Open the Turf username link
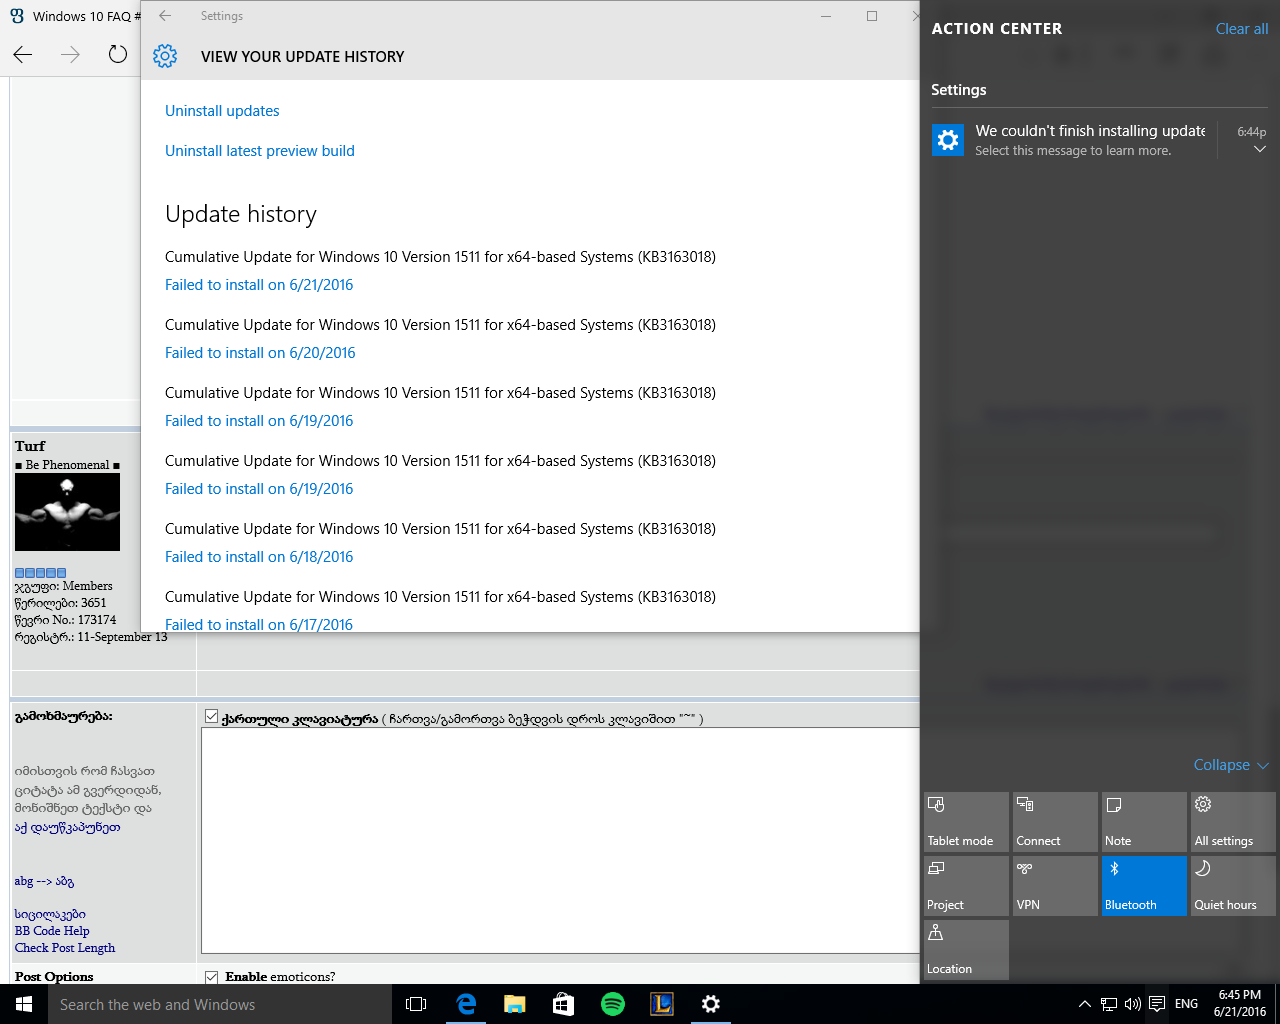 [x=30, y=446]
